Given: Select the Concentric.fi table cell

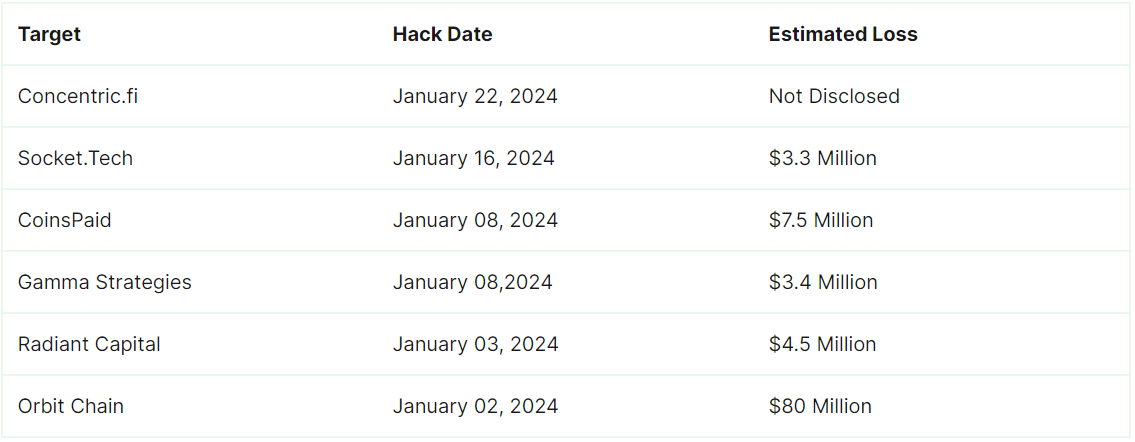Looking at the screenshot, I should click(x=78, y=96).
